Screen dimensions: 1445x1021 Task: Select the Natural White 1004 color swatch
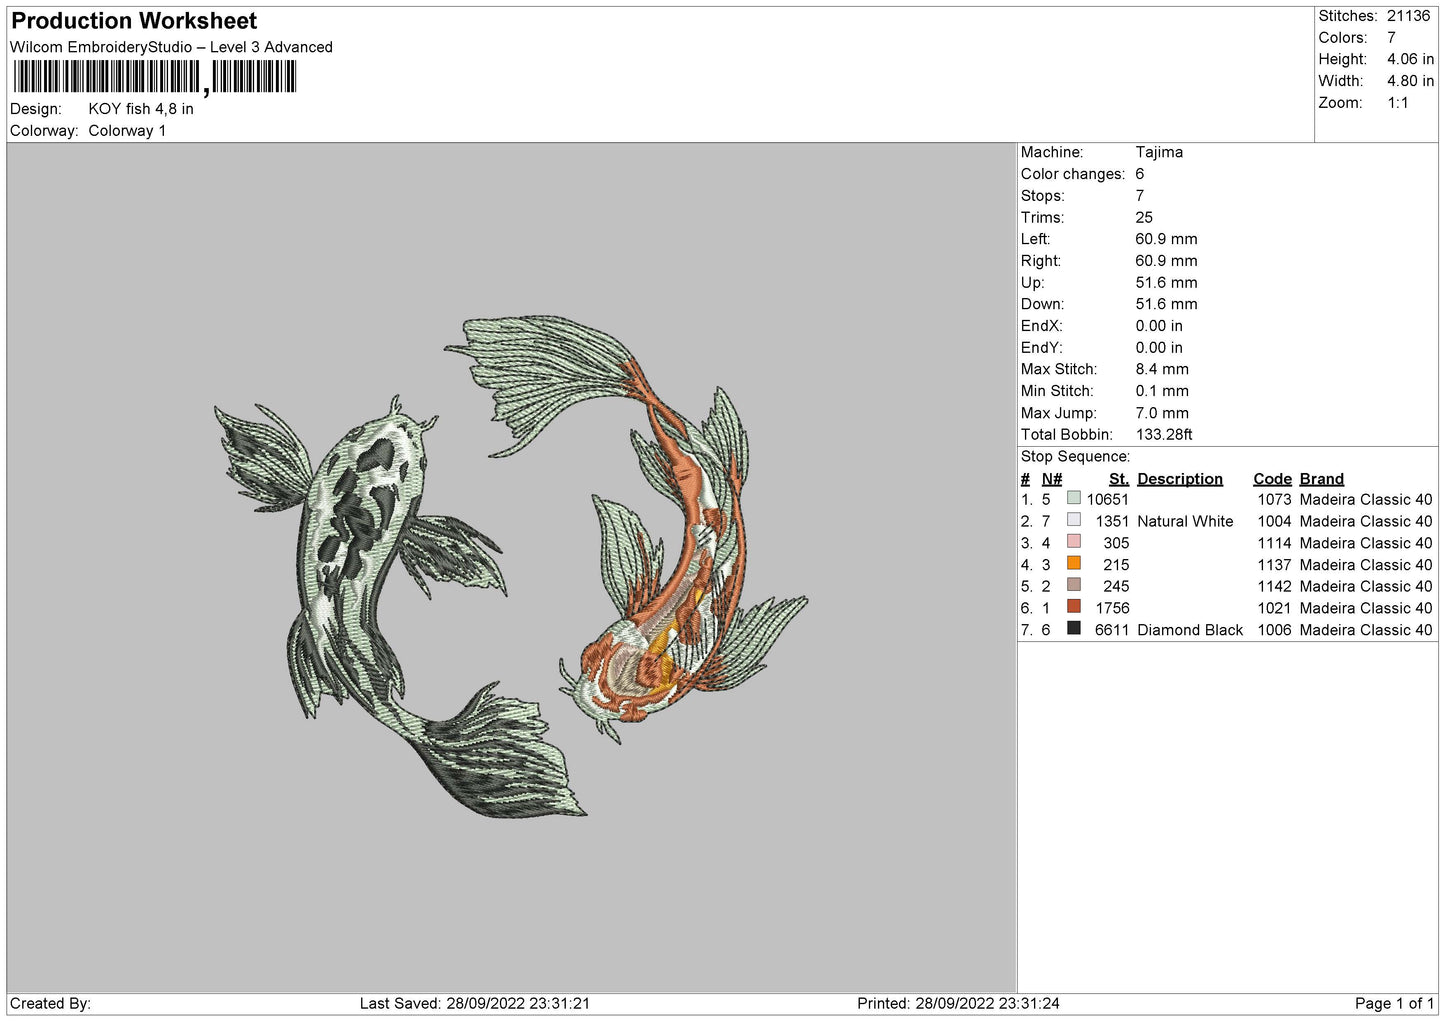(1073, 520)
